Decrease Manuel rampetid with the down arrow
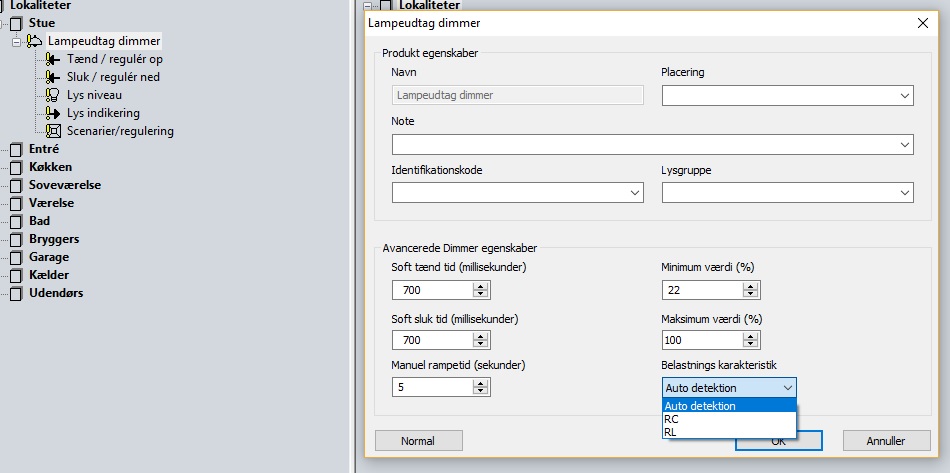Screen dimensions: 950x473 click(481, 392)
